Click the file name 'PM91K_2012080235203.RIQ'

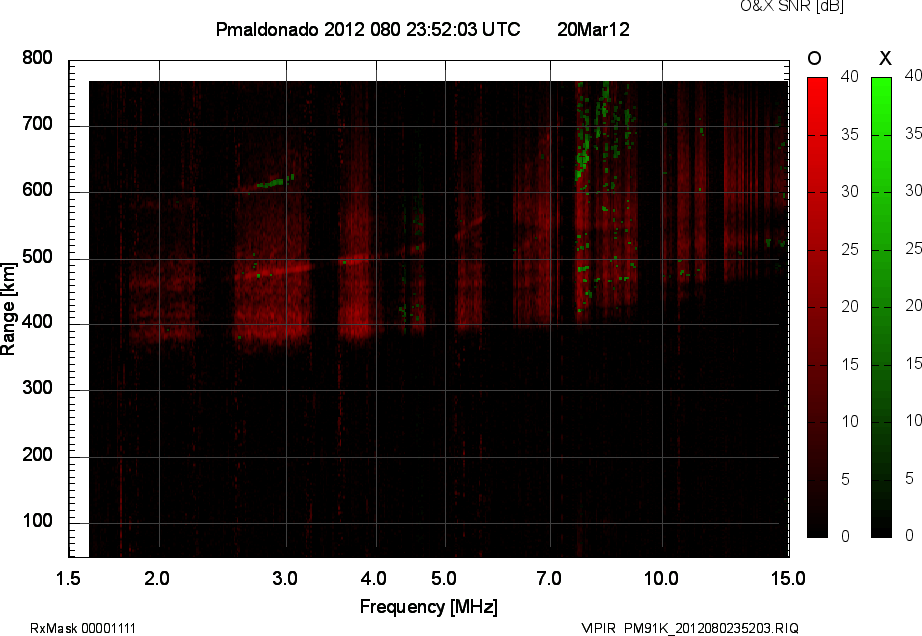point(711,628)
